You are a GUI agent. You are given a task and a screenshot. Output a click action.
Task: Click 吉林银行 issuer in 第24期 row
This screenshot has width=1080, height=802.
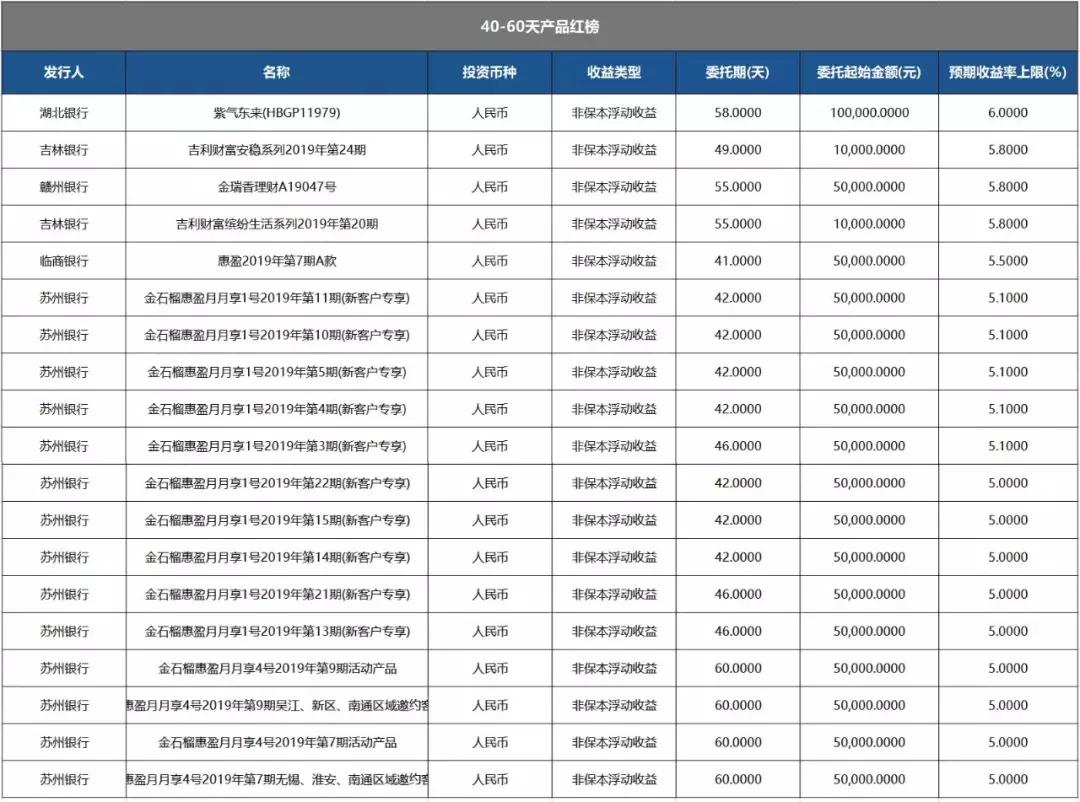click(x=64, y=150)
